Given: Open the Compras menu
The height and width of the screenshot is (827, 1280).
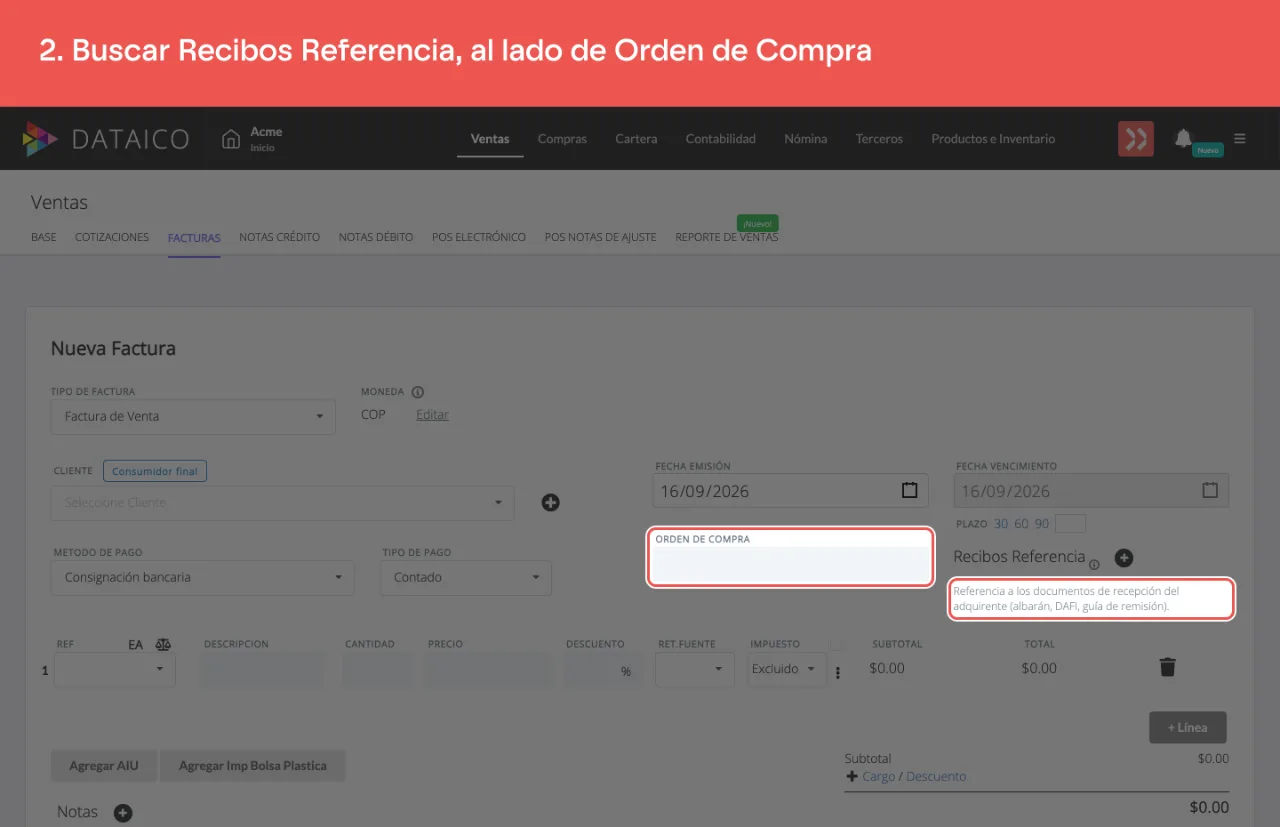Looking at the screenshot, I should click(x=562, y=139).
